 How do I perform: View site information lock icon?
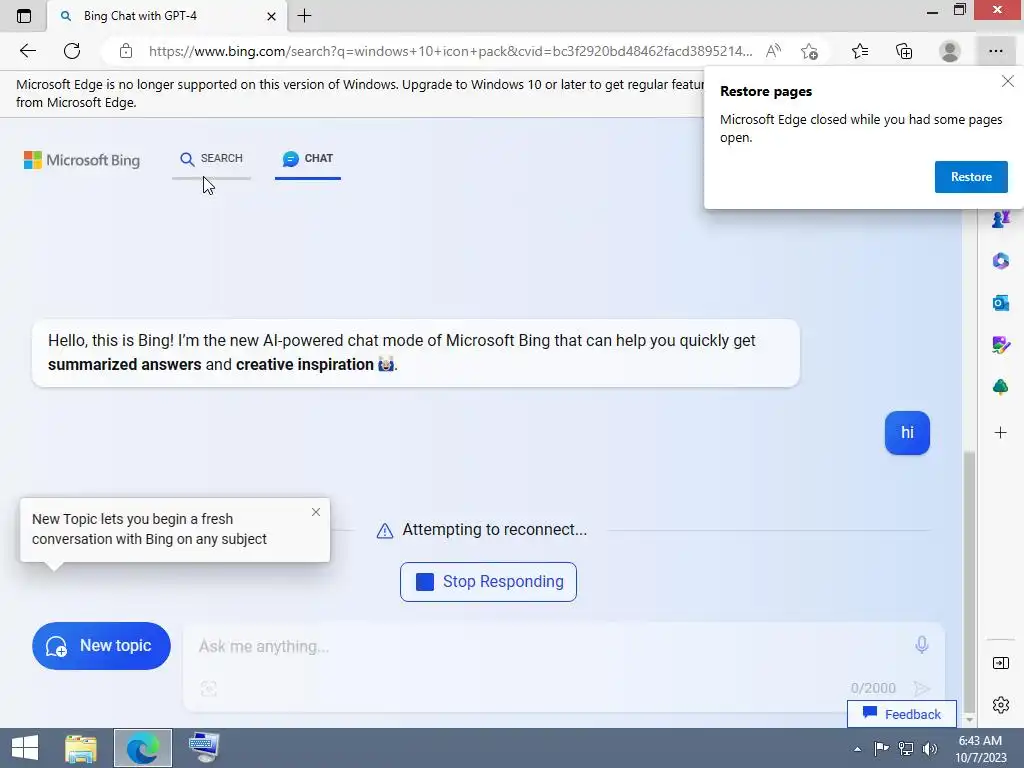pyautogui.click(x=126, y=51)
